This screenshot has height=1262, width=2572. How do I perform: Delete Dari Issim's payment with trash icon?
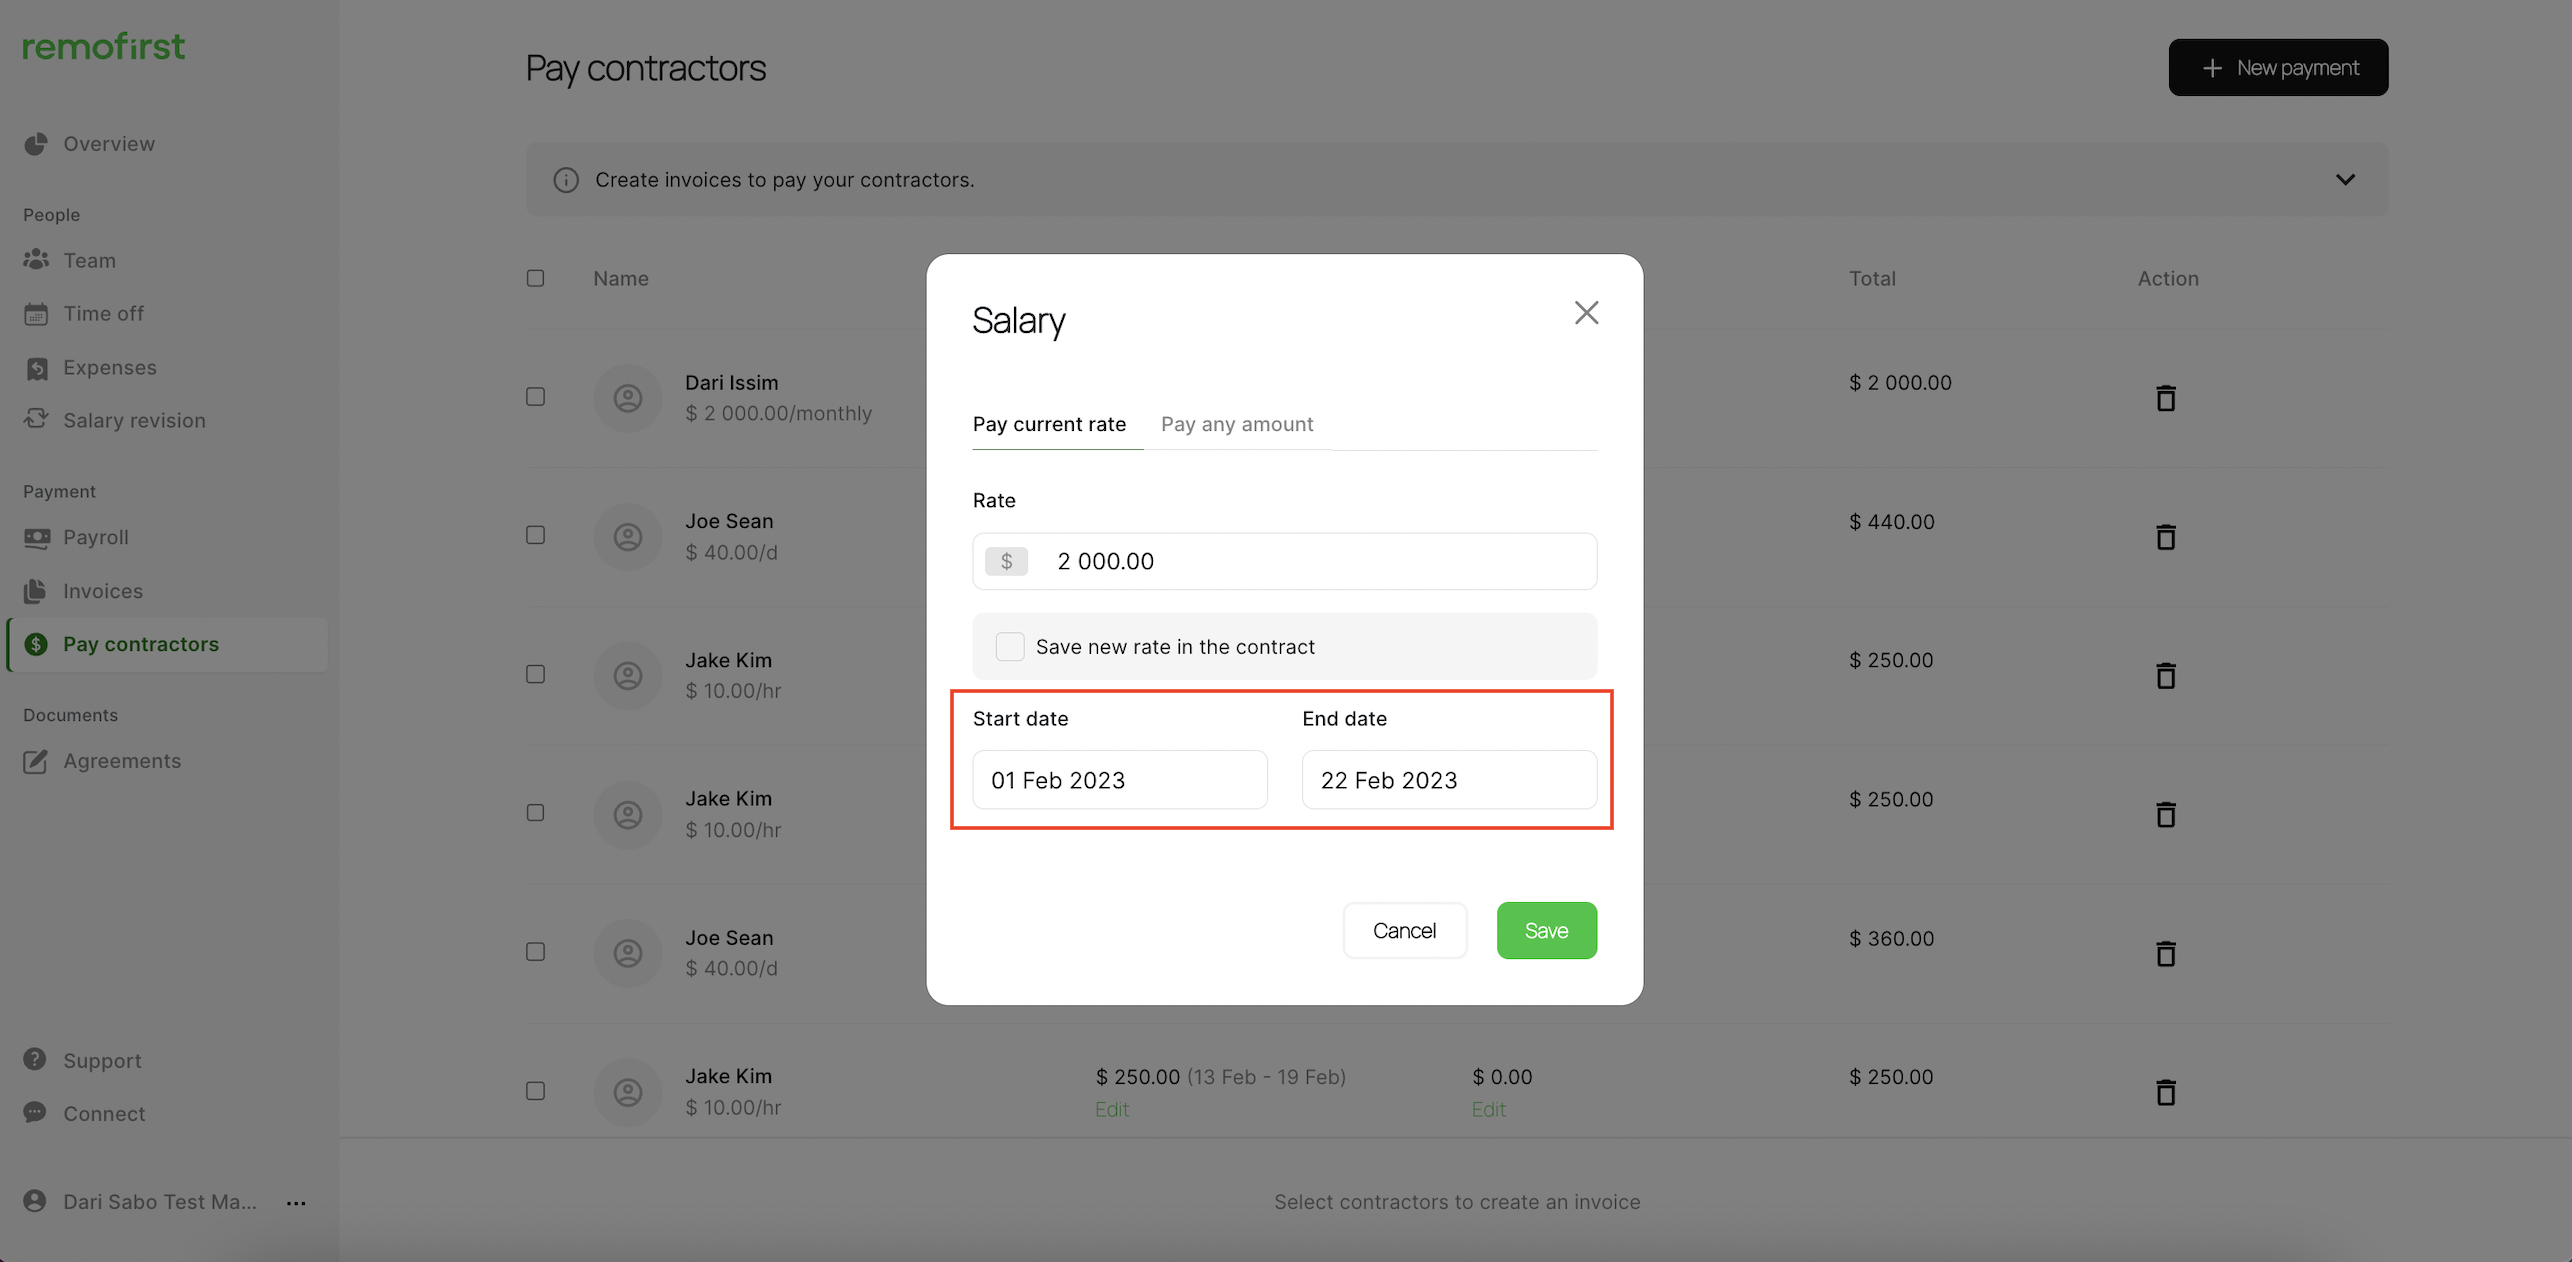(x=2165, y=398)
